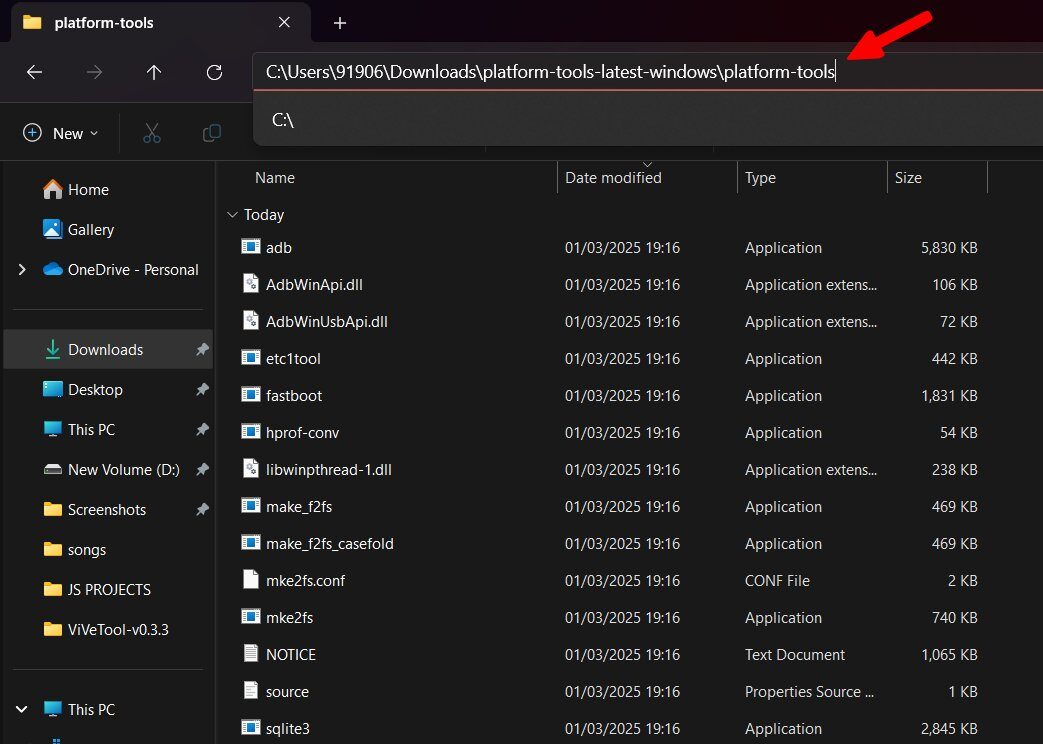Select the source properties file icon
This screenshot has width=1043, height=744.
250,691
